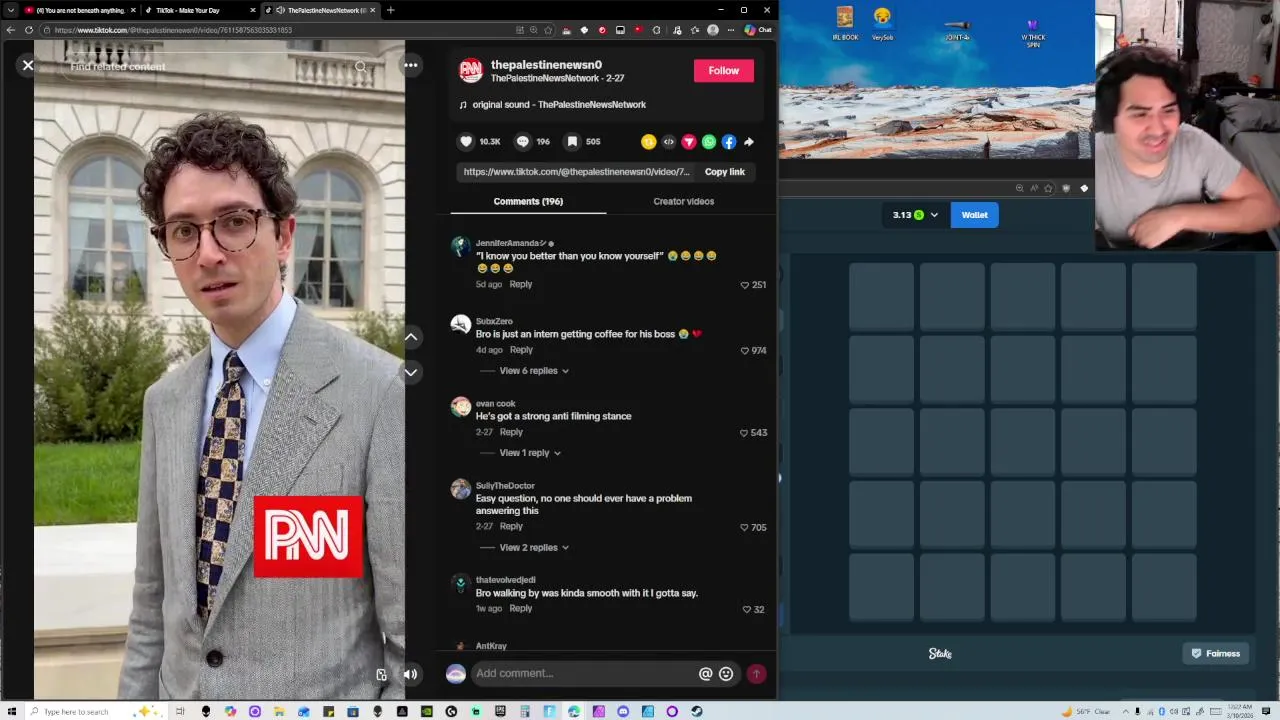
Task: Like JenniferAmanda's comment with 251 likes
Action: click(x=744, y=285)
